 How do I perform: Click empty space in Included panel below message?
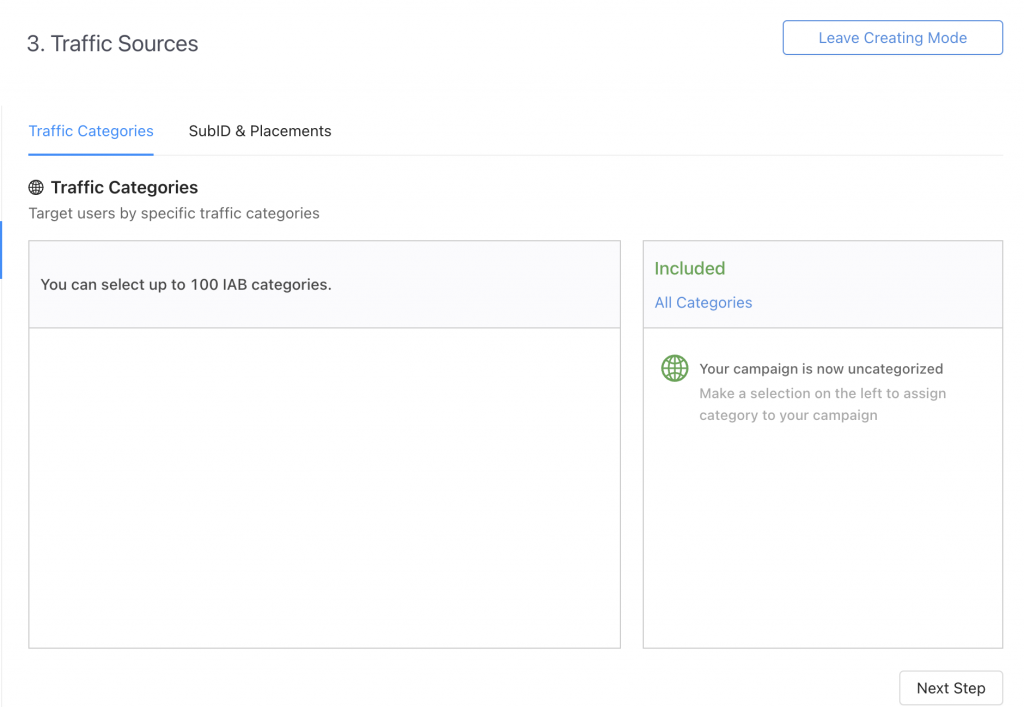(x=822, y=540)
